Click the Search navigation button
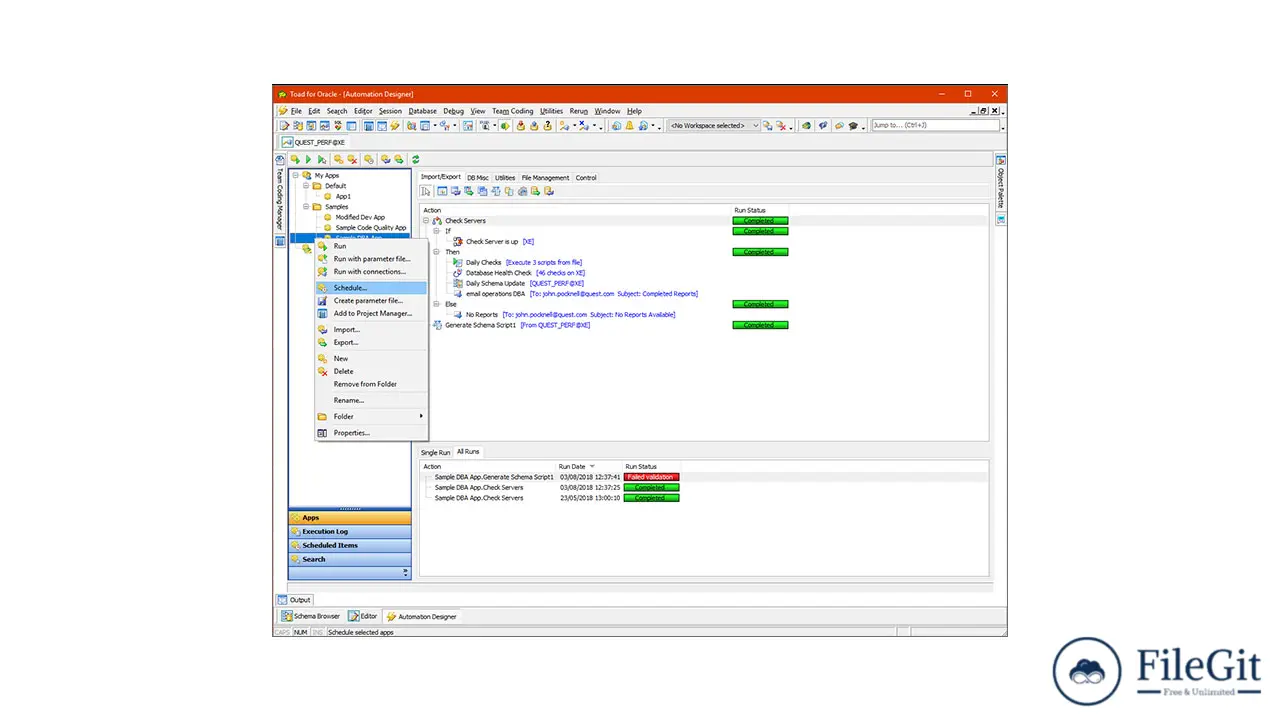This screenshot has height=720, width=1280. (x=350, y=560)
